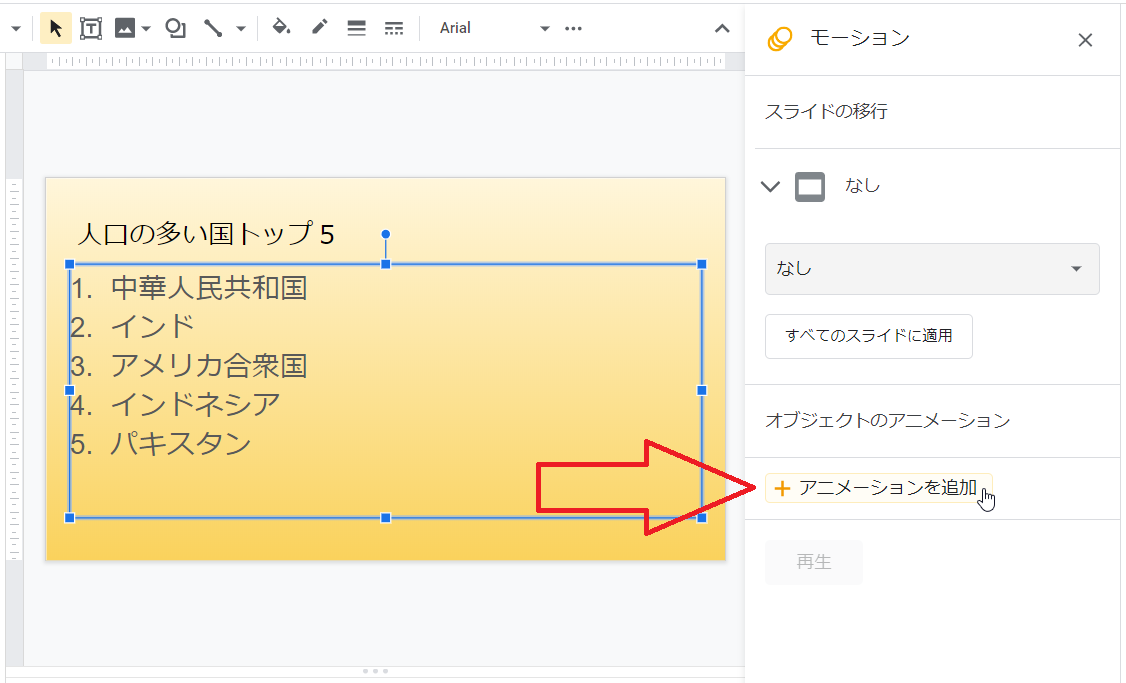The image size is (1126, 683).
Task: Open the leftmost toolbar dropdown arrow
Action: click(x=16, y=29)
